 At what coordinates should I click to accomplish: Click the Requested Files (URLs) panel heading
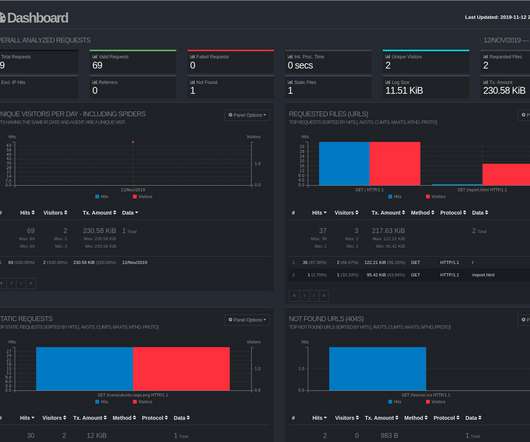[328, 114]
